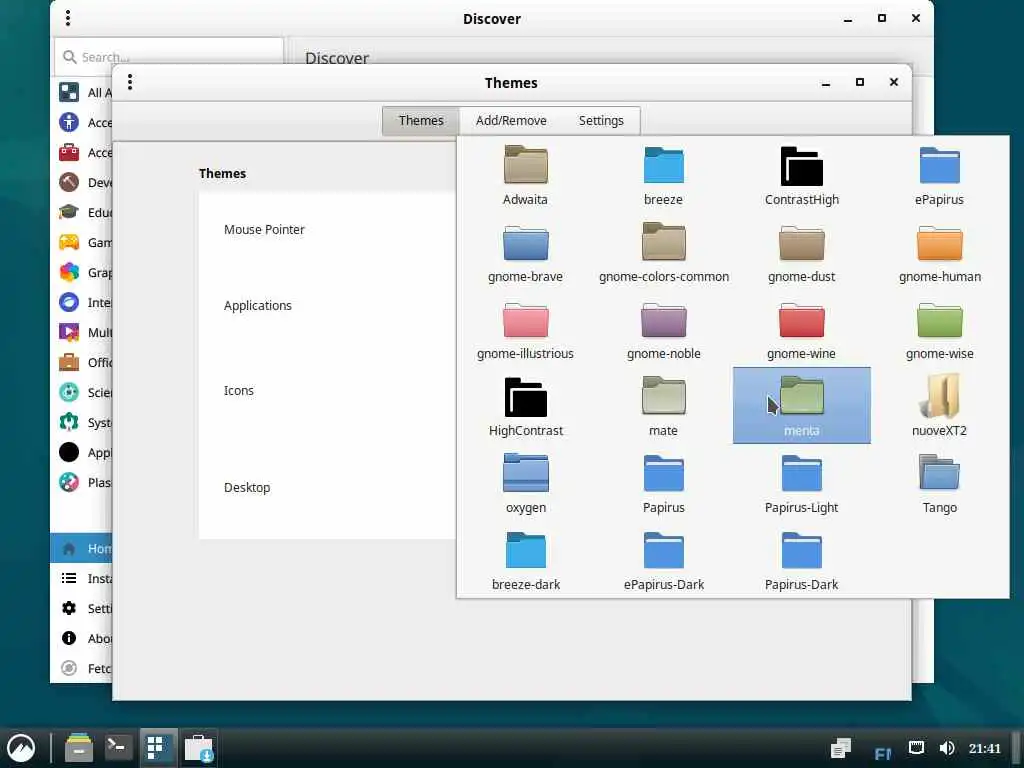Choose the breeze icon theme
The width and height of the screenshot is (1024, 768).
click(x=664, y=175)
